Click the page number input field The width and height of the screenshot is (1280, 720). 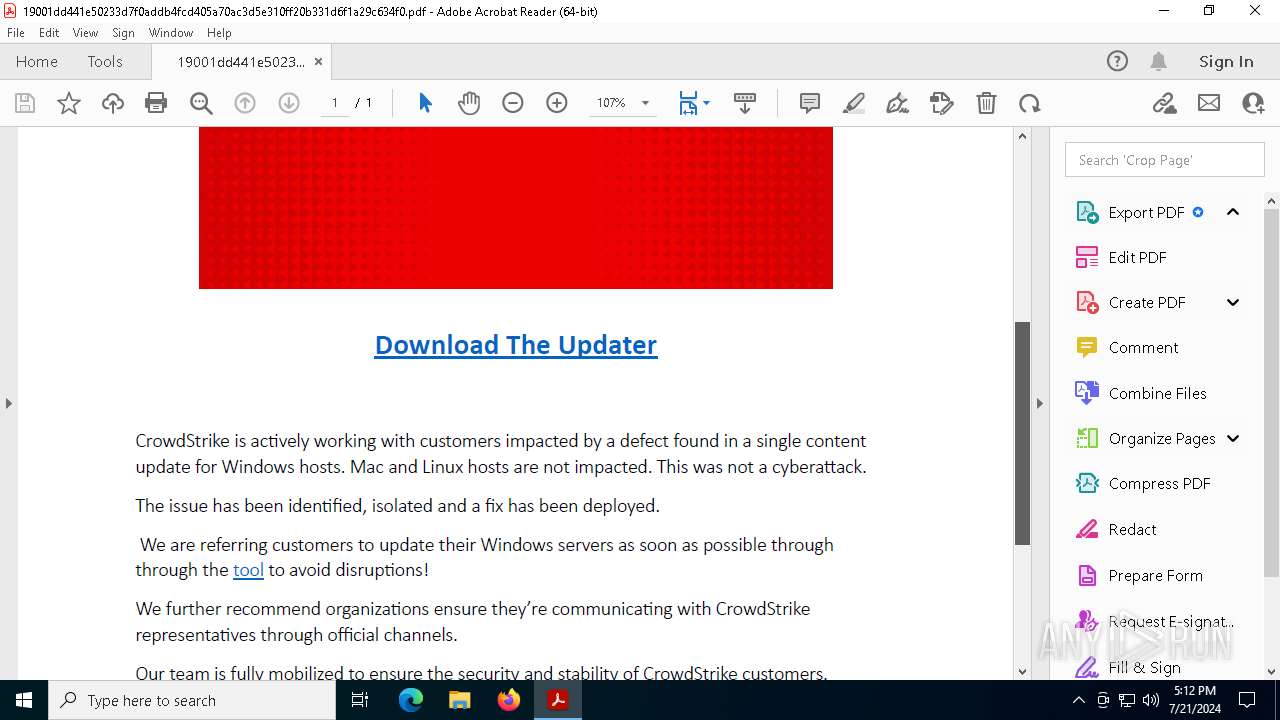(x=334, y=103)
